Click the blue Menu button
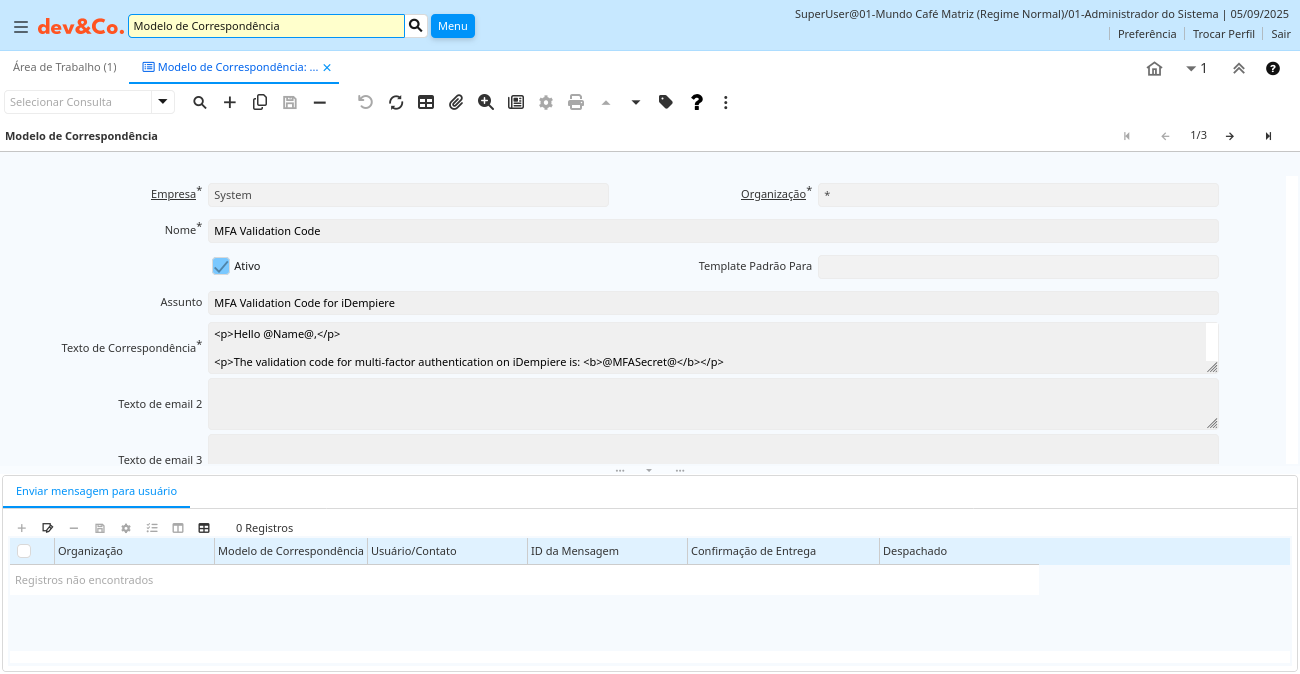Screen dimensions: 1300x674 coord(452,26)
